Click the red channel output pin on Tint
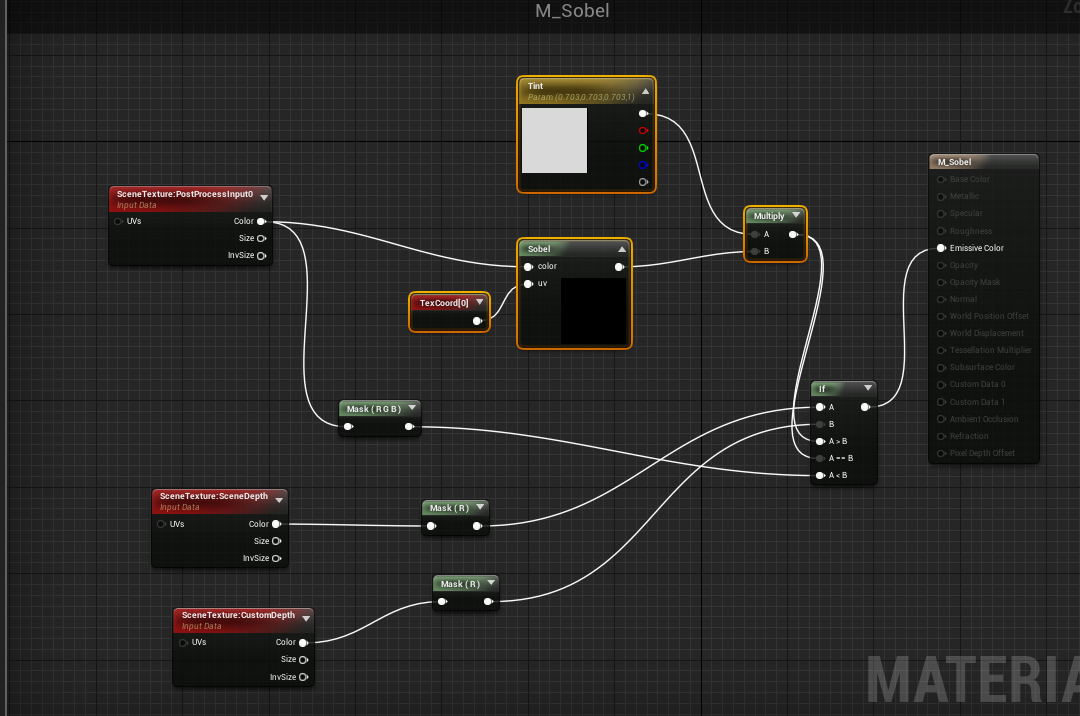This screenshot has width=1080, height=716. [642, 130]
